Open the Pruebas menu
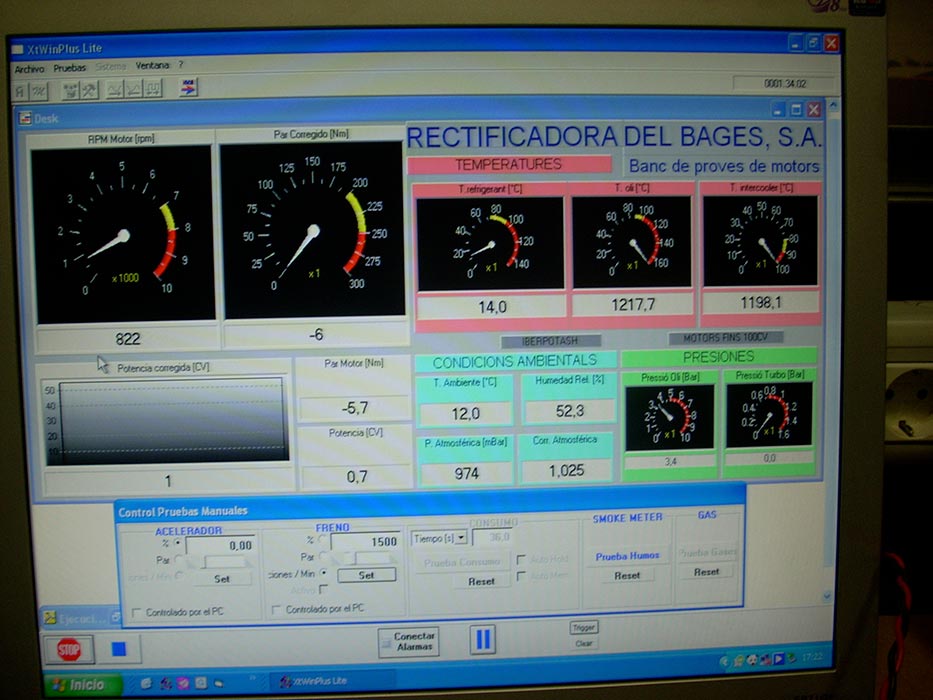Viewport: 933px width, 700px height. [x=70, y=68]
